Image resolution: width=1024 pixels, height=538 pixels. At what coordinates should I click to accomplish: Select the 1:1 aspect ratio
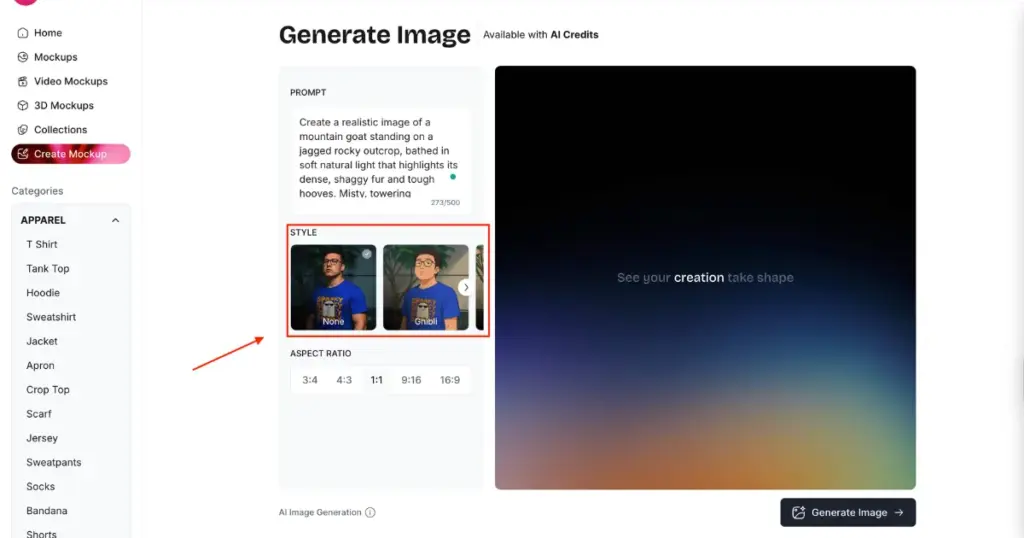tap(377, 380)
